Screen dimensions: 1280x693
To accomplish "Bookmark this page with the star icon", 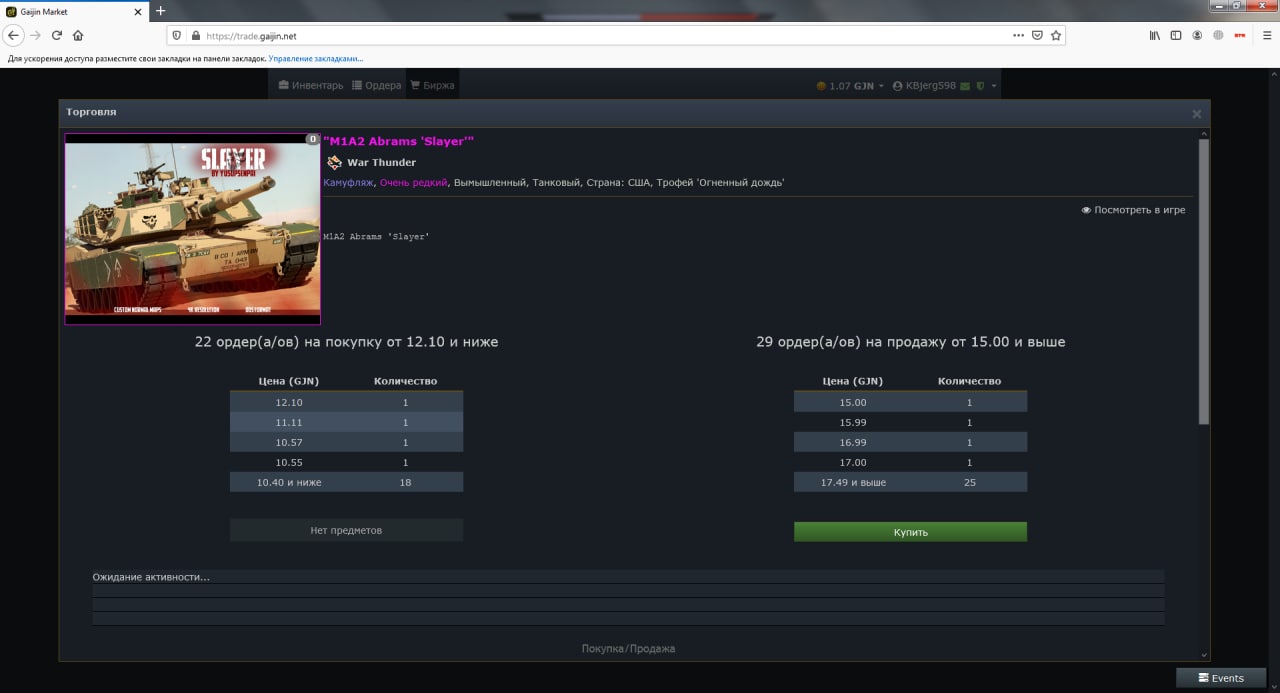I will click(1056, 35).
